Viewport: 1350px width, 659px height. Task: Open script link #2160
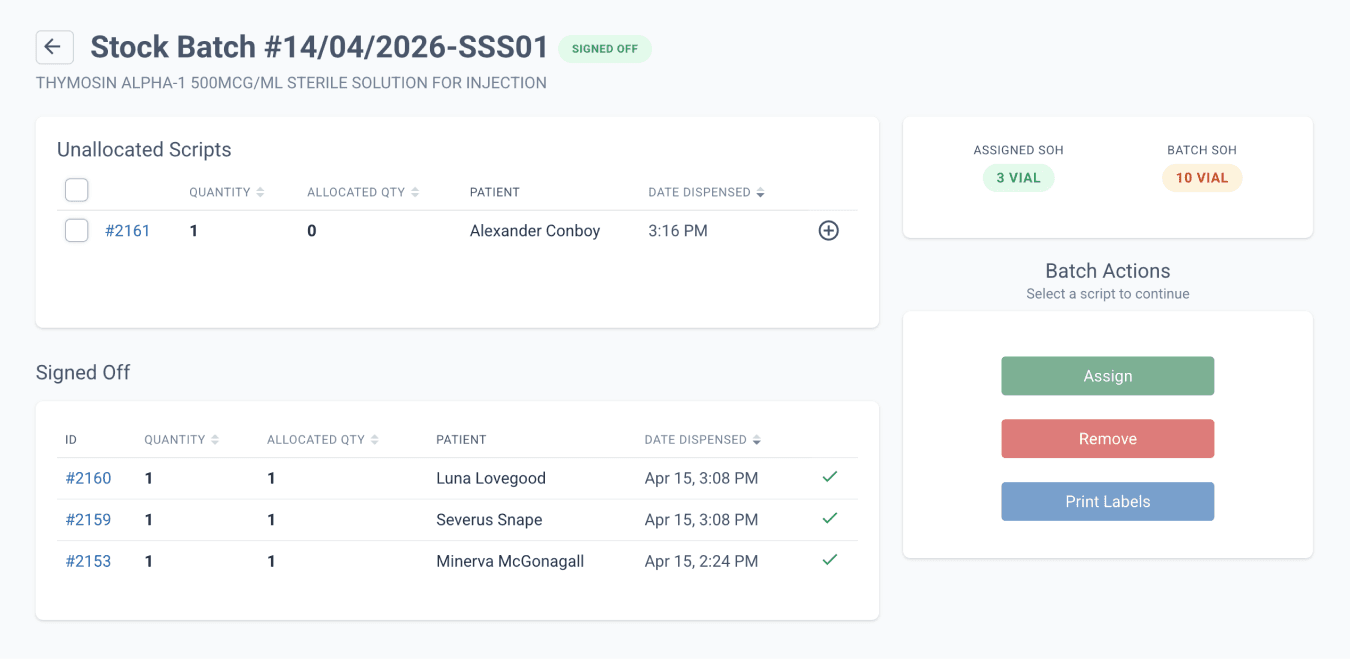[x=88, y=479]
